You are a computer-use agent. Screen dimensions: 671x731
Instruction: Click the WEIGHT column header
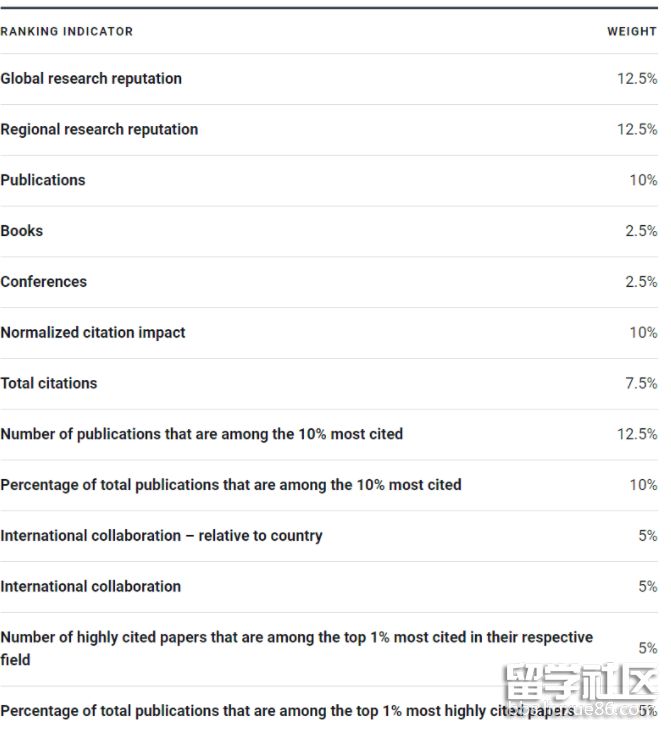[631, 32]
